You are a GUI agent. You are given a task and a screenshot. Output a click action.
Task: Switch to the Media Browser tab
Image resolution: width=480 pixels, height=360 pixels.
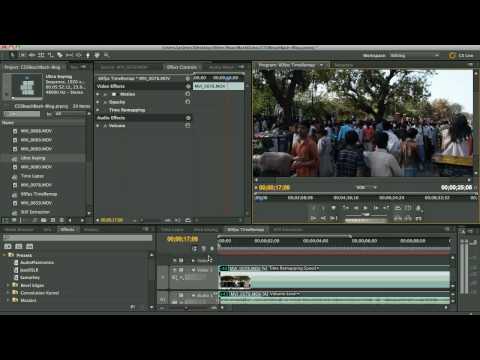(x=19, y=230)
